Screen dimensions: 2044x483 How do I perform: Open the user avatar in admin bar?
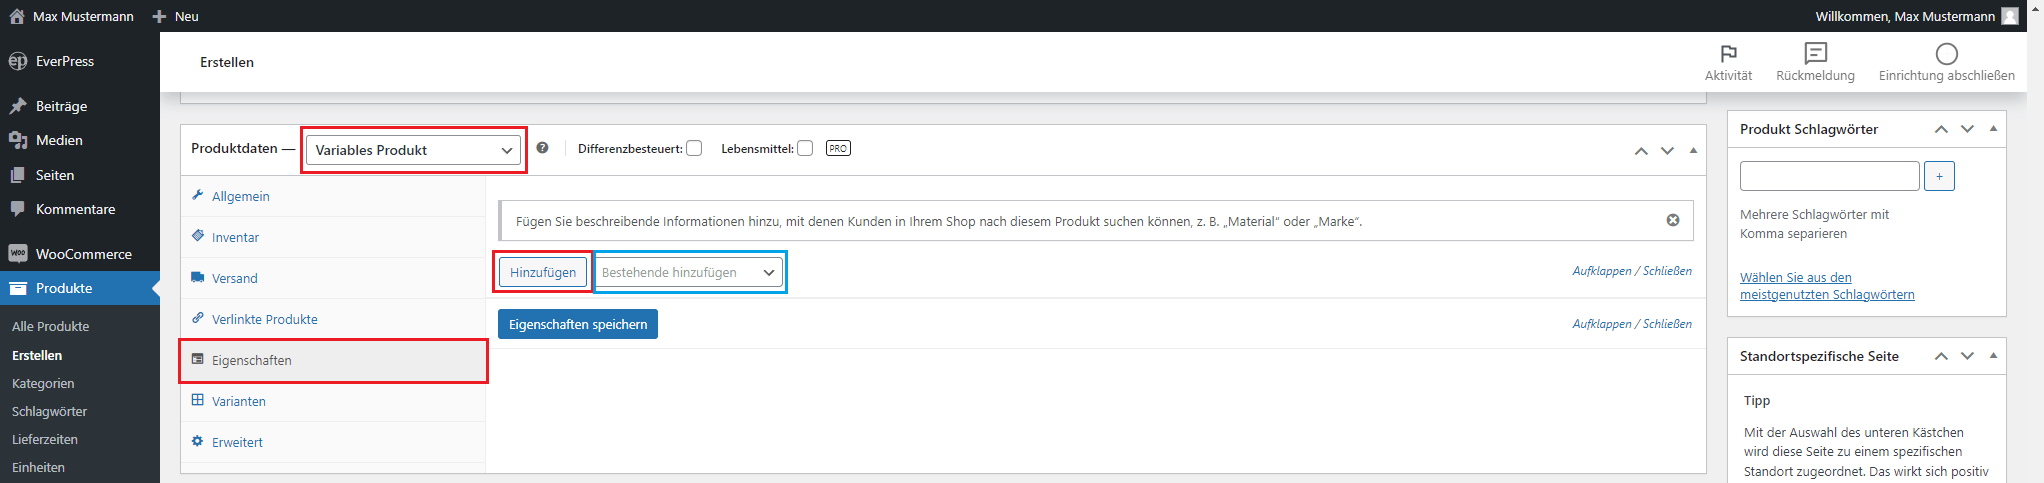(x=2009, y=16)
